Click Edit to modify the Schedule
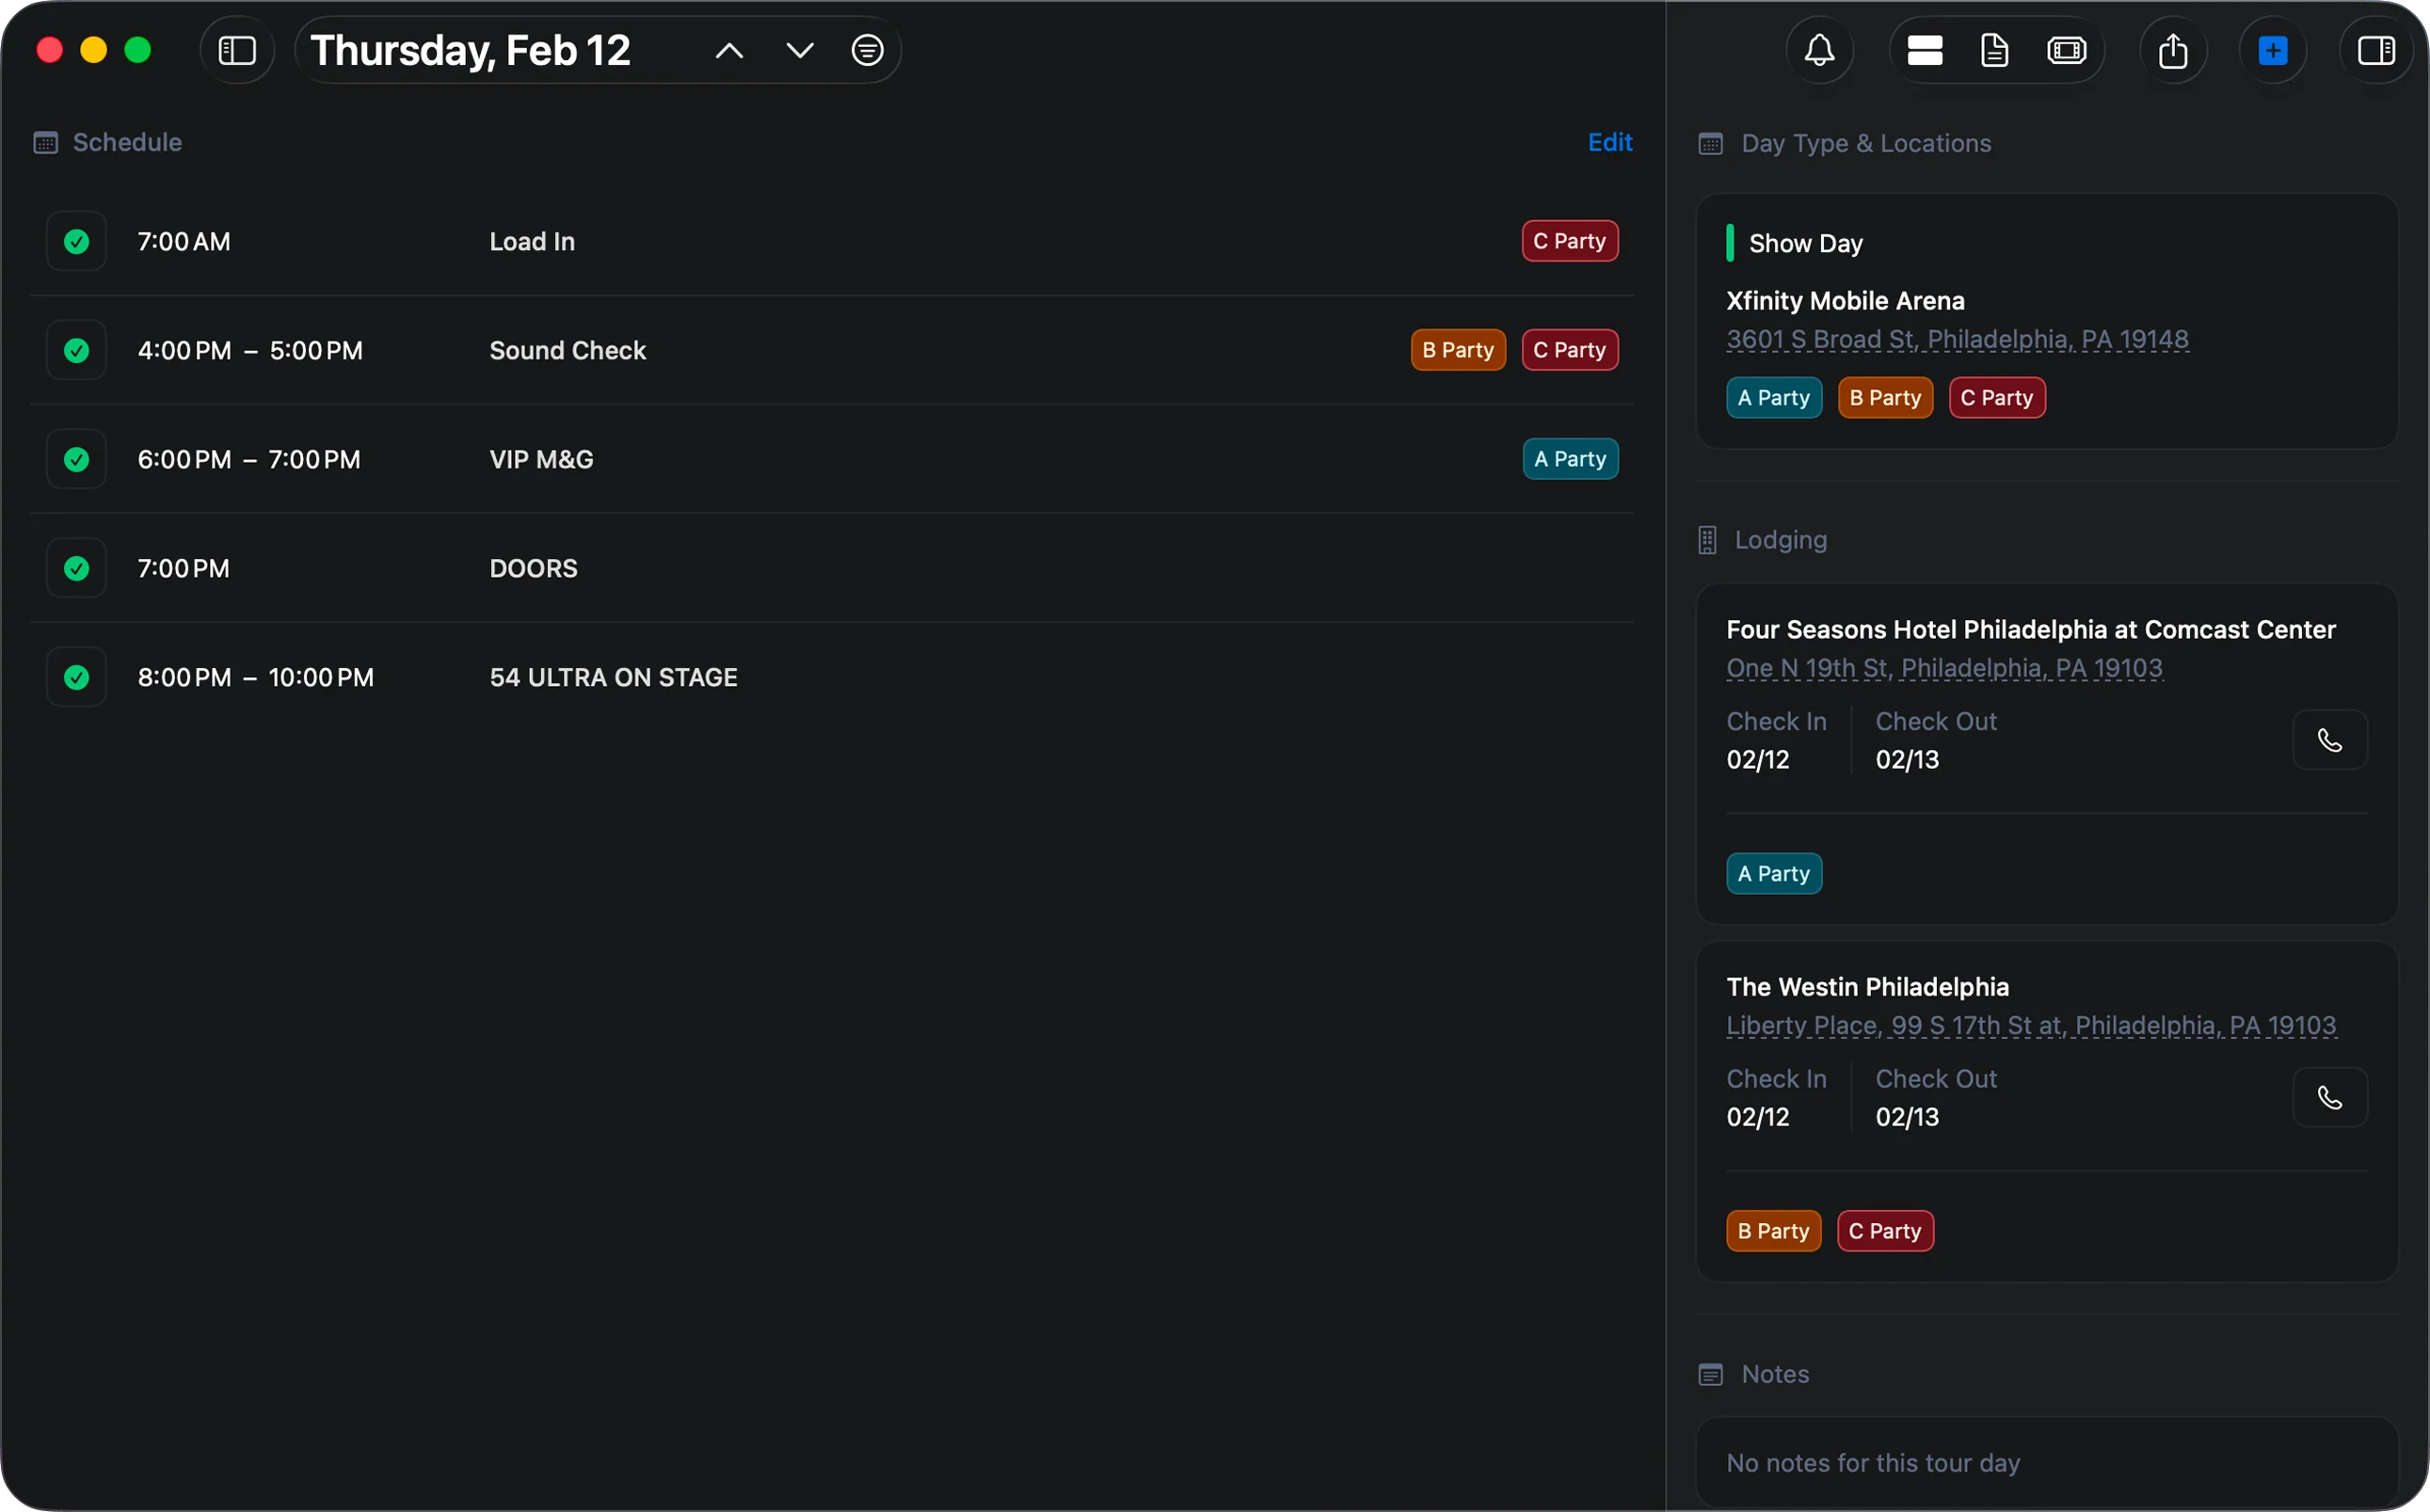This screenshot has height=1512, width=2430. [x=1609, y=142]
